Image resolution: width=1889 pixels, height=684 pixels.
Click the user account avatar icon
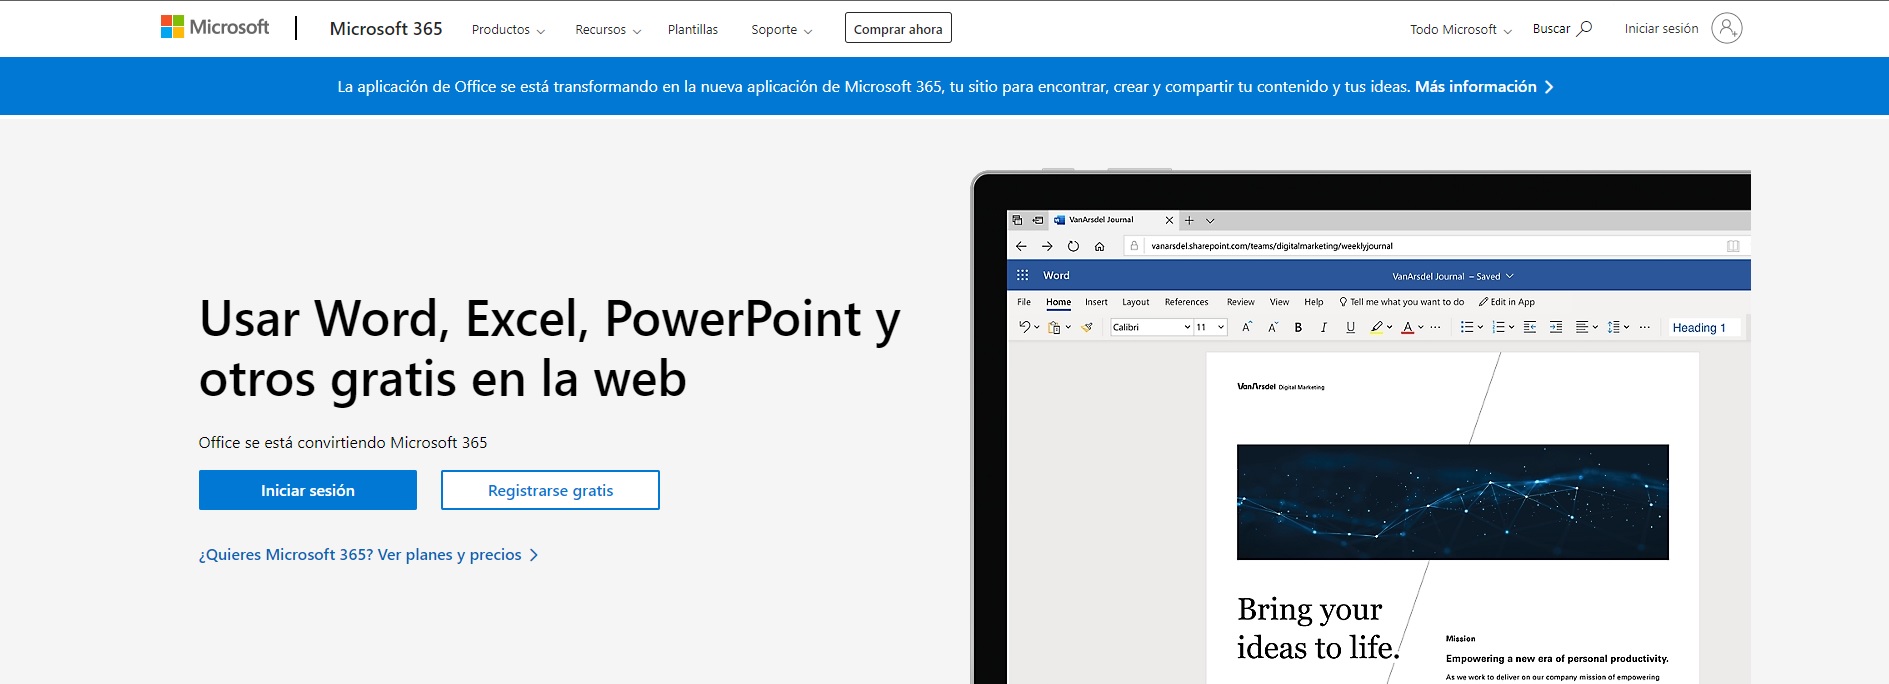(x=1726, y=28)
